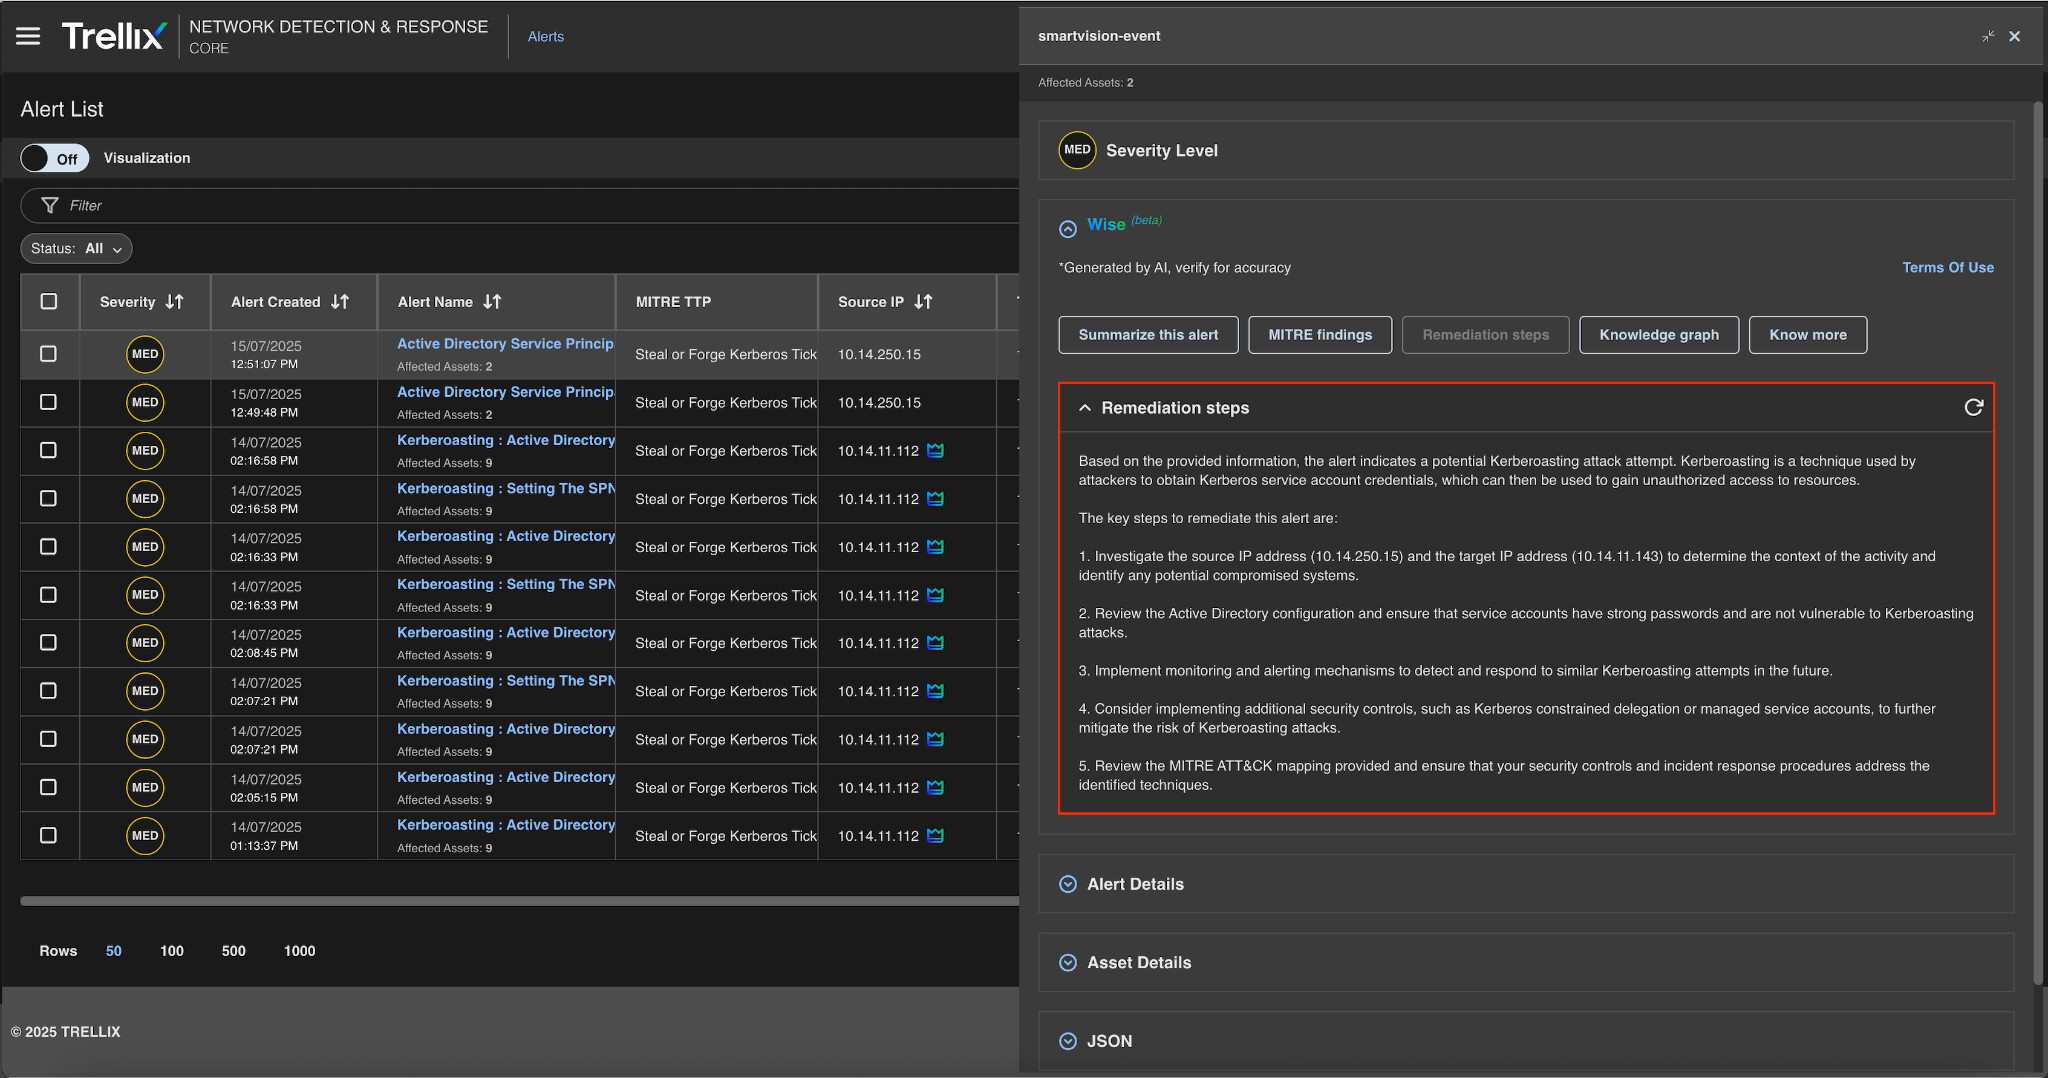Open the Alerts tab in header
The image size is (2048, 1078).
click(545, 37)
